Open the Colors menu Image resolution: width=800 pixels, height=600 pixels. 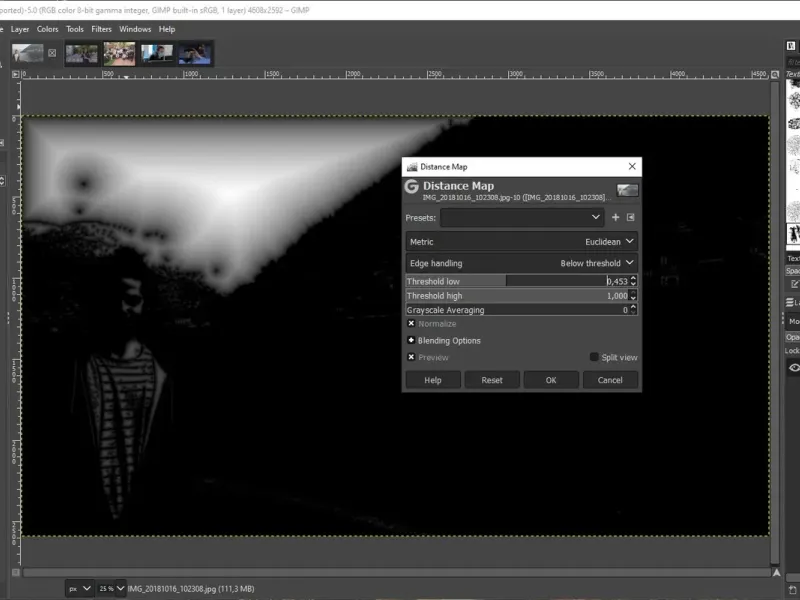coord(48,29)
